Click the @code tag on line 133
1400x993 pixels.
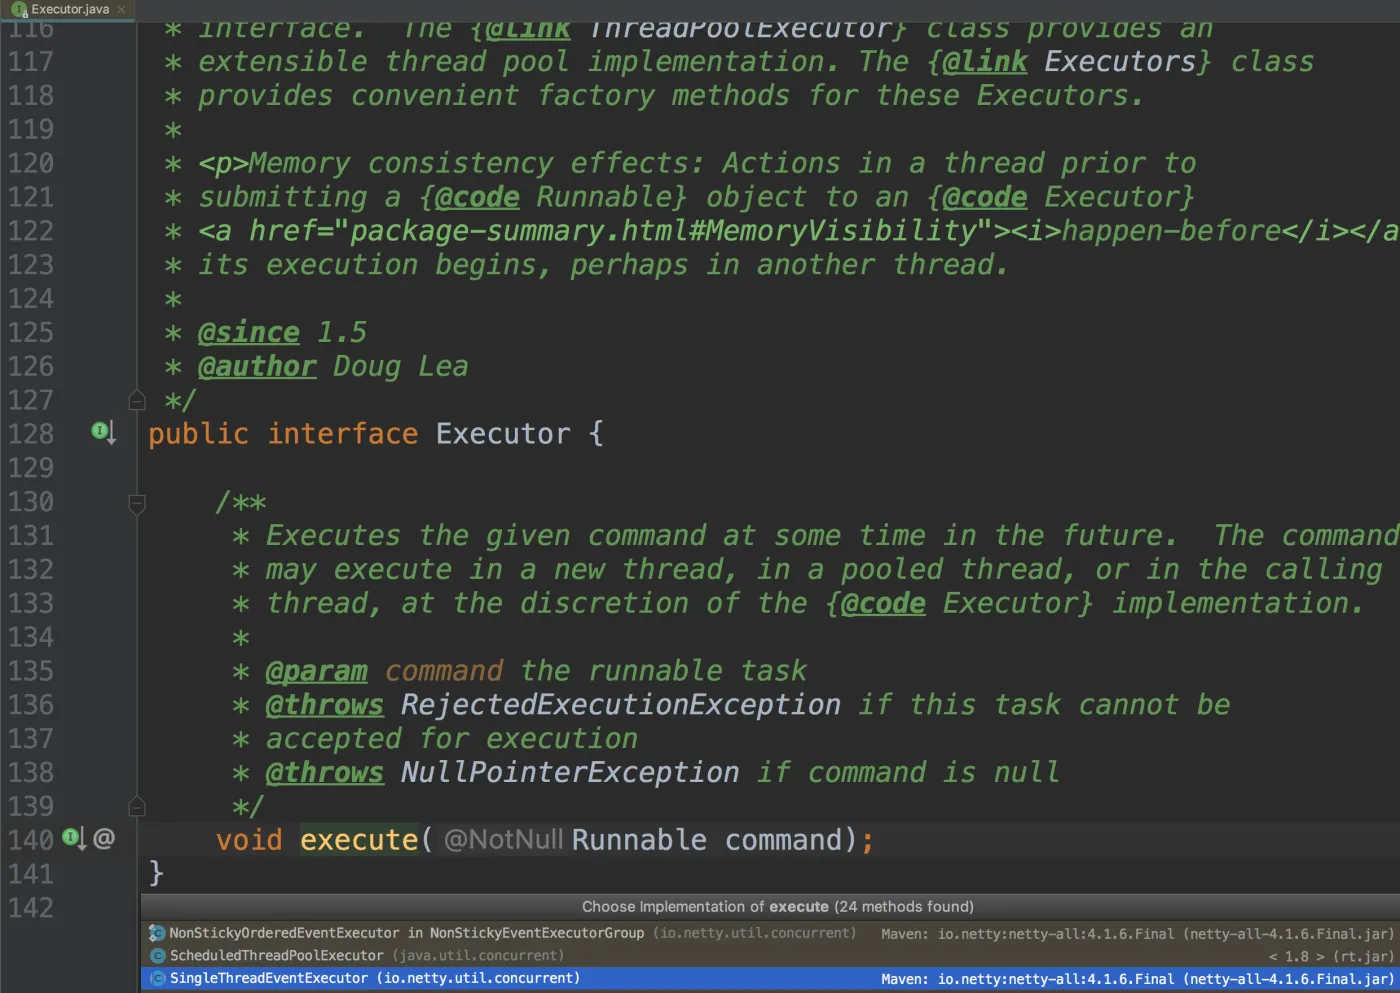pos(884,603)
